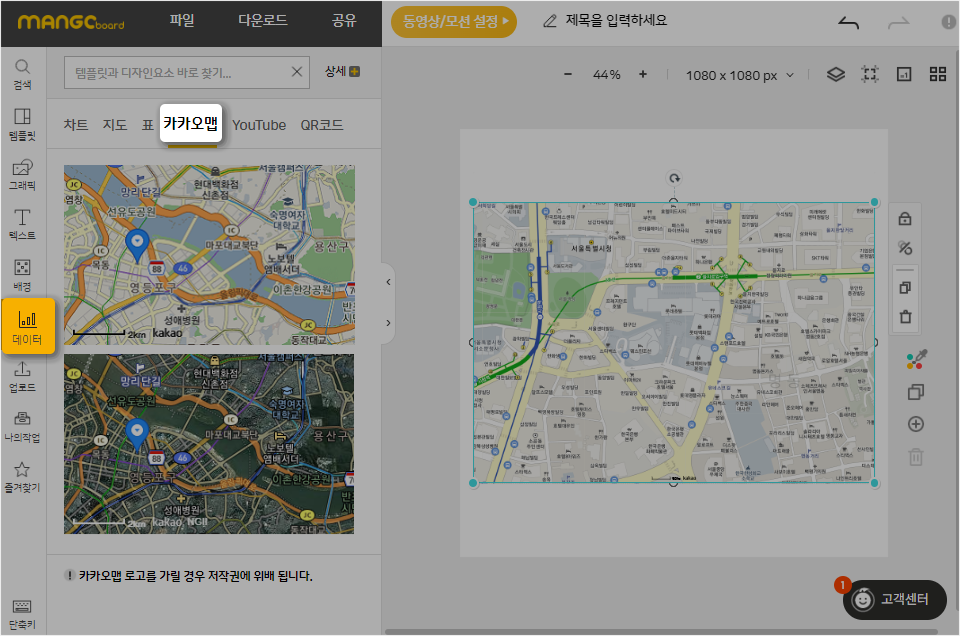Open the 파일 menu
This screenshot has width=960, height=636.
click(182, 20)
